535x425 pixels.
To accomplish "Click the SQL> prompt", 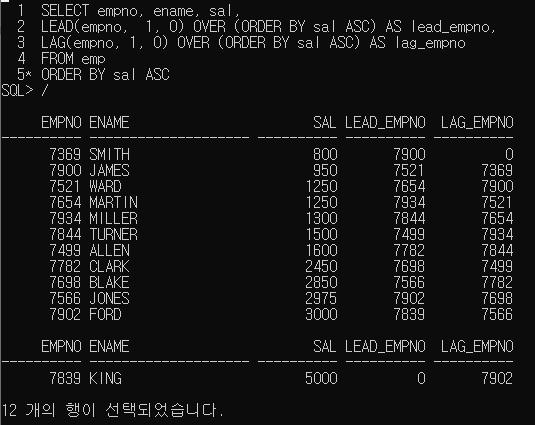I will tap(17, 90).
